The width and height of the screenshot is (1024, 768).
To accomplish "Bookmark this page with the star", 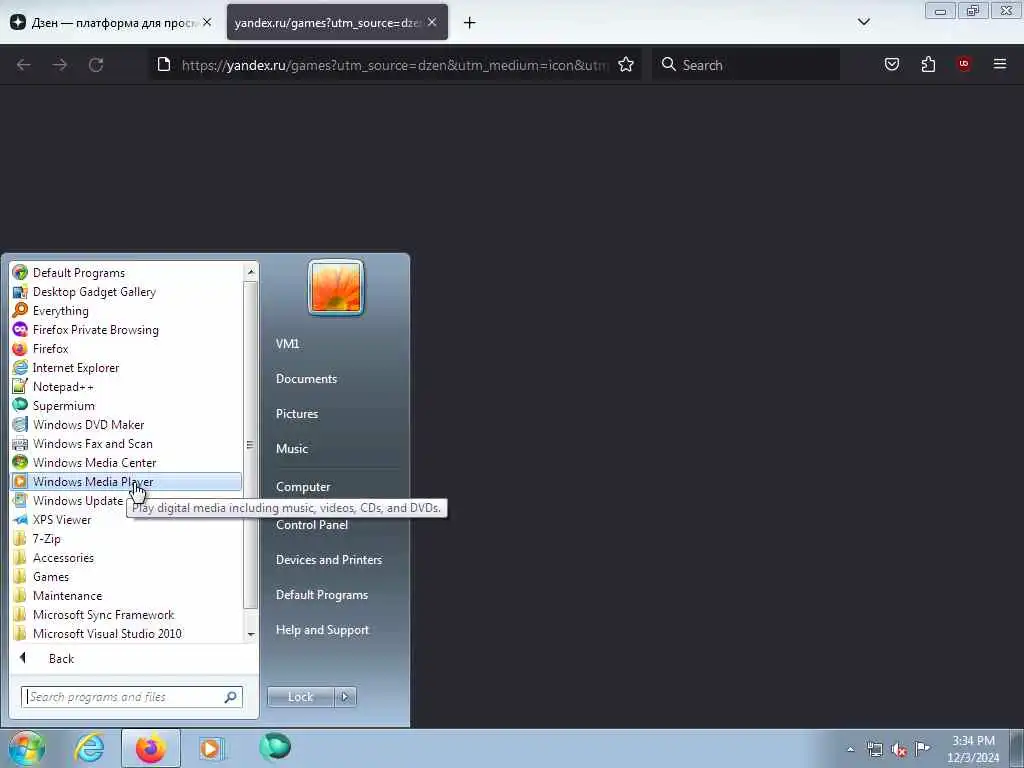I will pos(626,64).
